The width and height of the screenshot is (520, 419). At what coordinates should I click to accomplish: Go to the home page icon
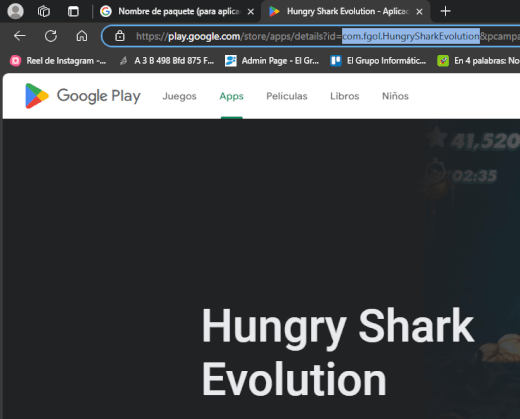(x=82, y=36)
